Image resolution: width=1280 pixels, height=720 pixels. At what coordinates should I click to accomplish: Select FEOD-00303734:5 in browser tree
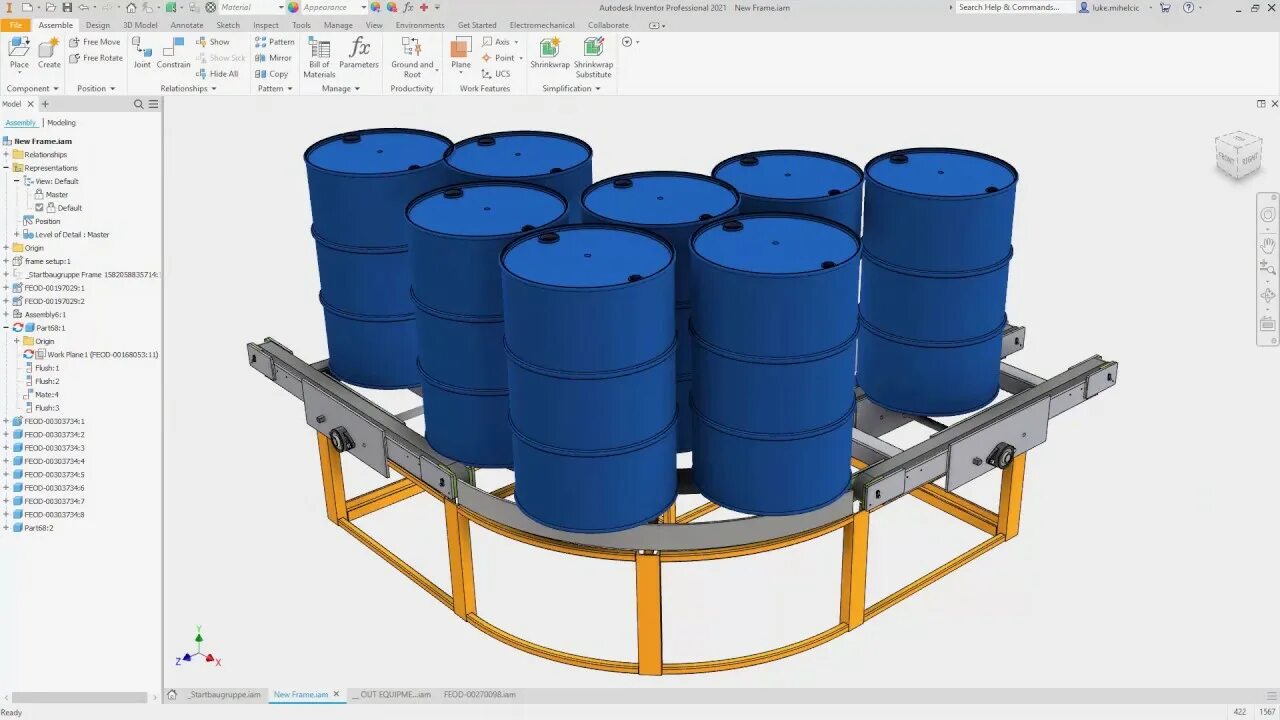48,474
